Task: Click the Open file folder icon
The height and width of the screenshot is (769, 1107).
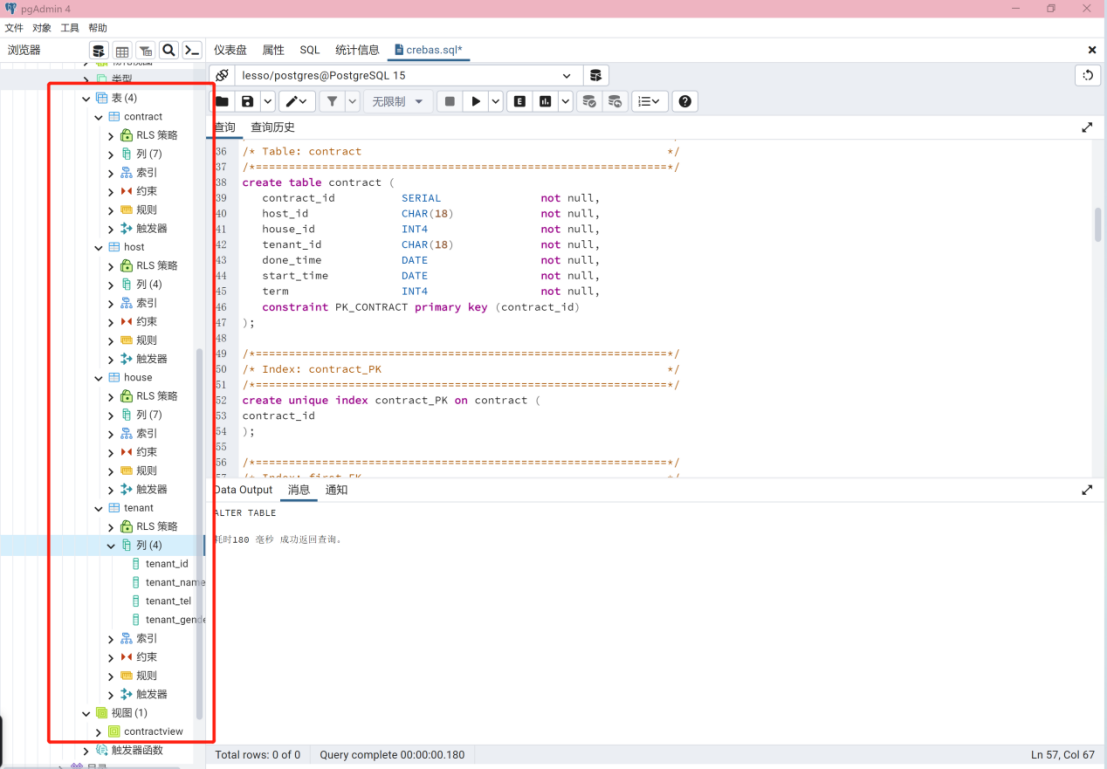Action: 222,101
